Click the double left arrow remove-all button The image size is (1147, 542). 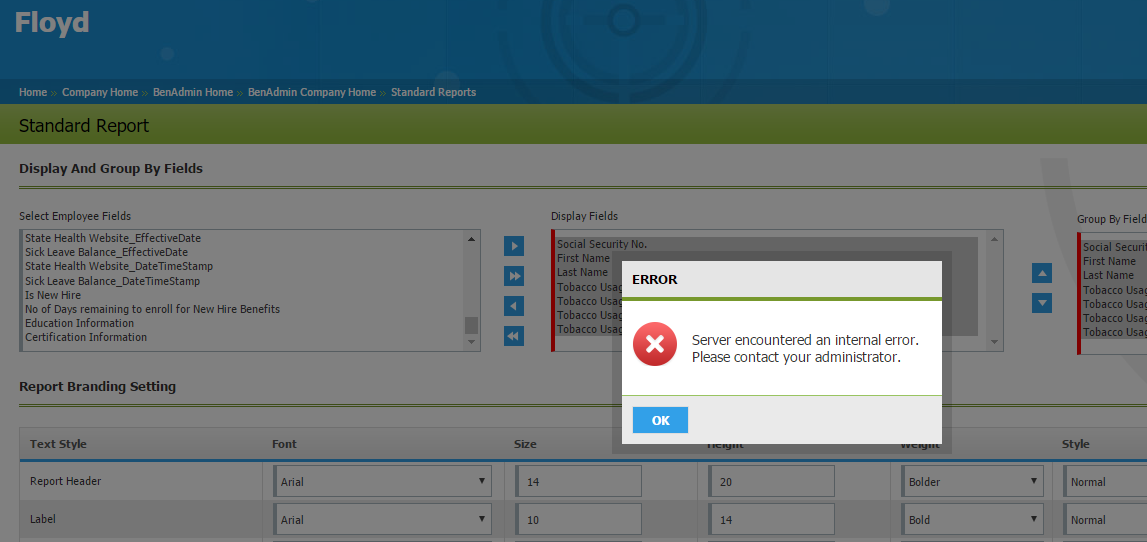(x=514, y=337)
